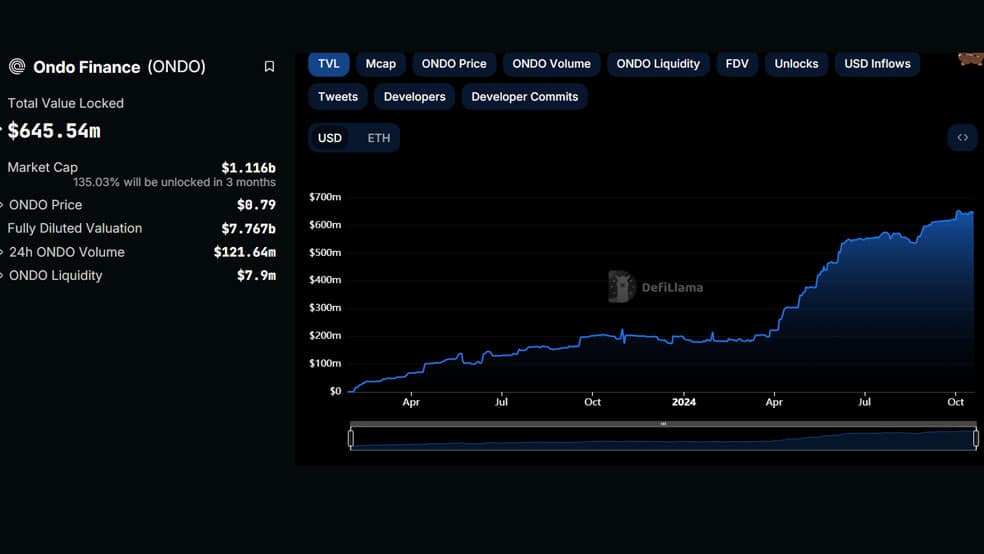Grab the right range selector handle
The width and height of the screenshot is (984, 554).
tap(976, 438)
